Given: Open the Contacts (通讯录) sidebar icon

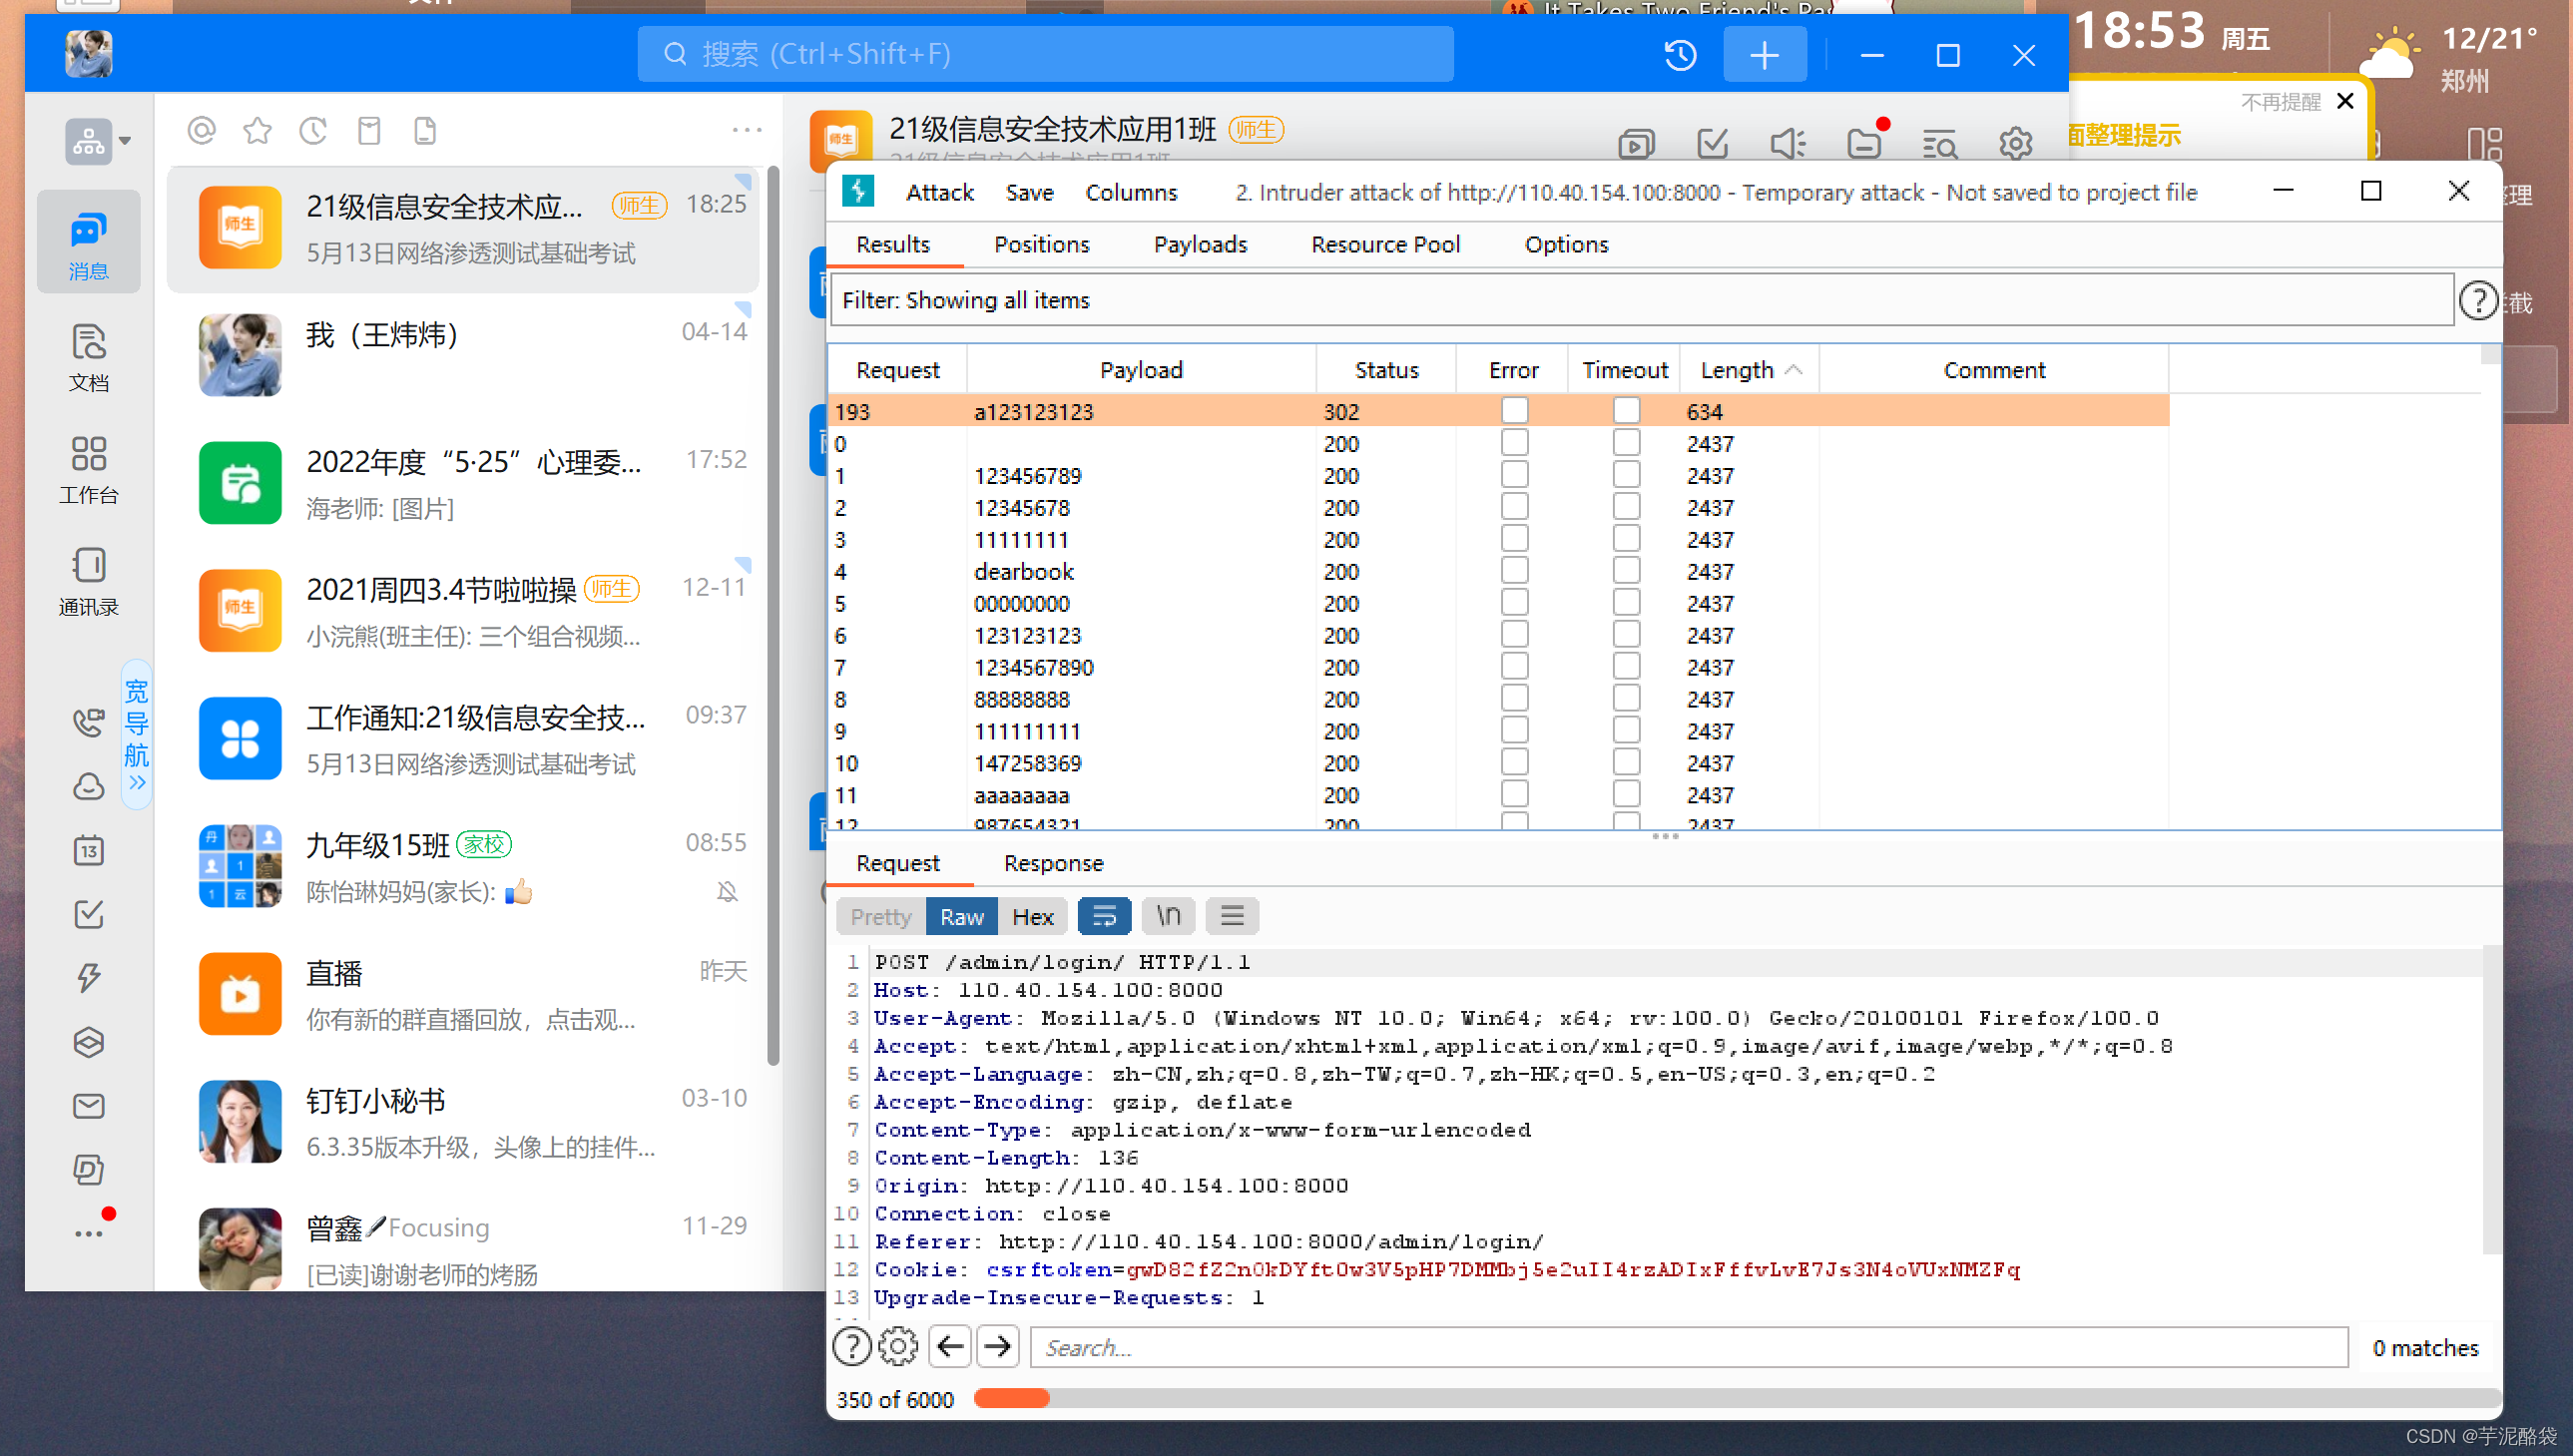Looking at the screenshot, I should click(x=88, y=580).
